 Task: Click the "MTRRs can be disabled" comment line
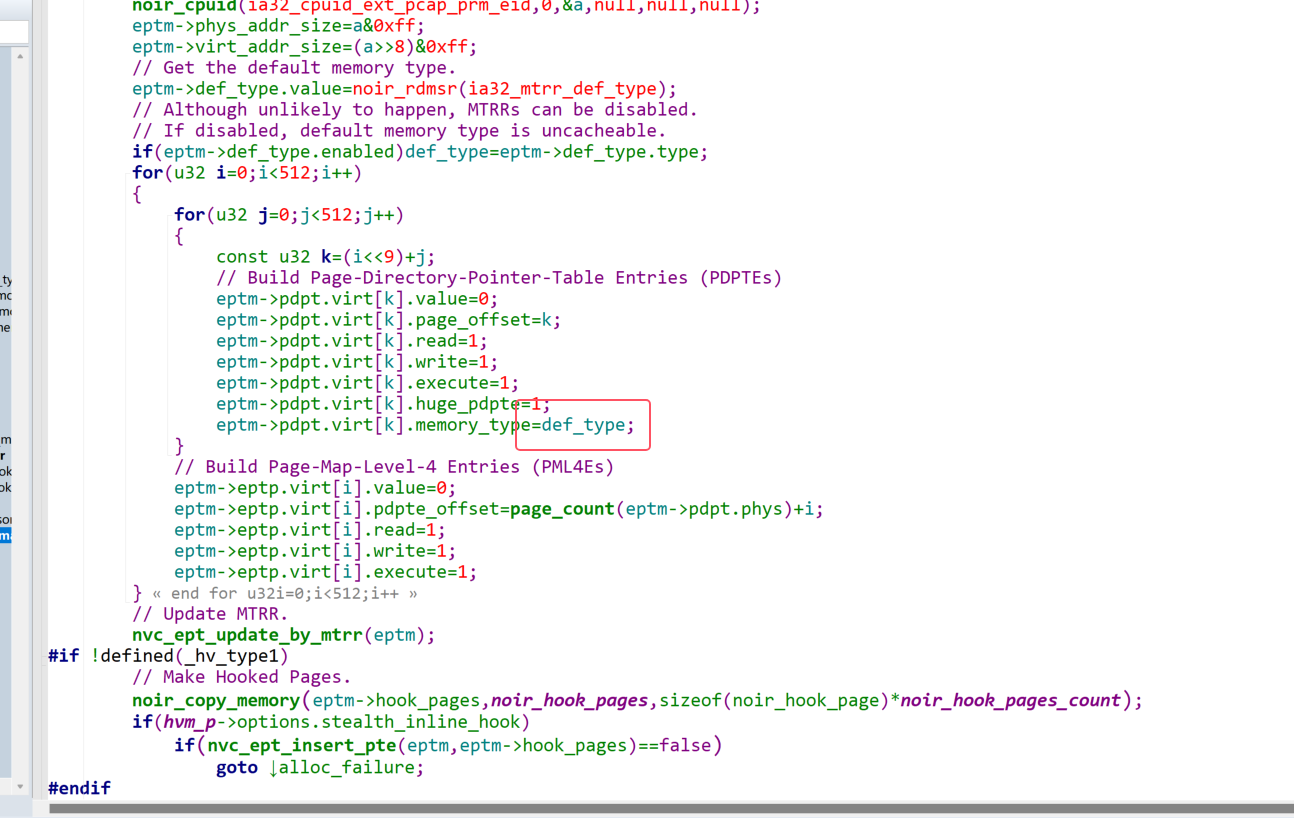click(415, 110)
